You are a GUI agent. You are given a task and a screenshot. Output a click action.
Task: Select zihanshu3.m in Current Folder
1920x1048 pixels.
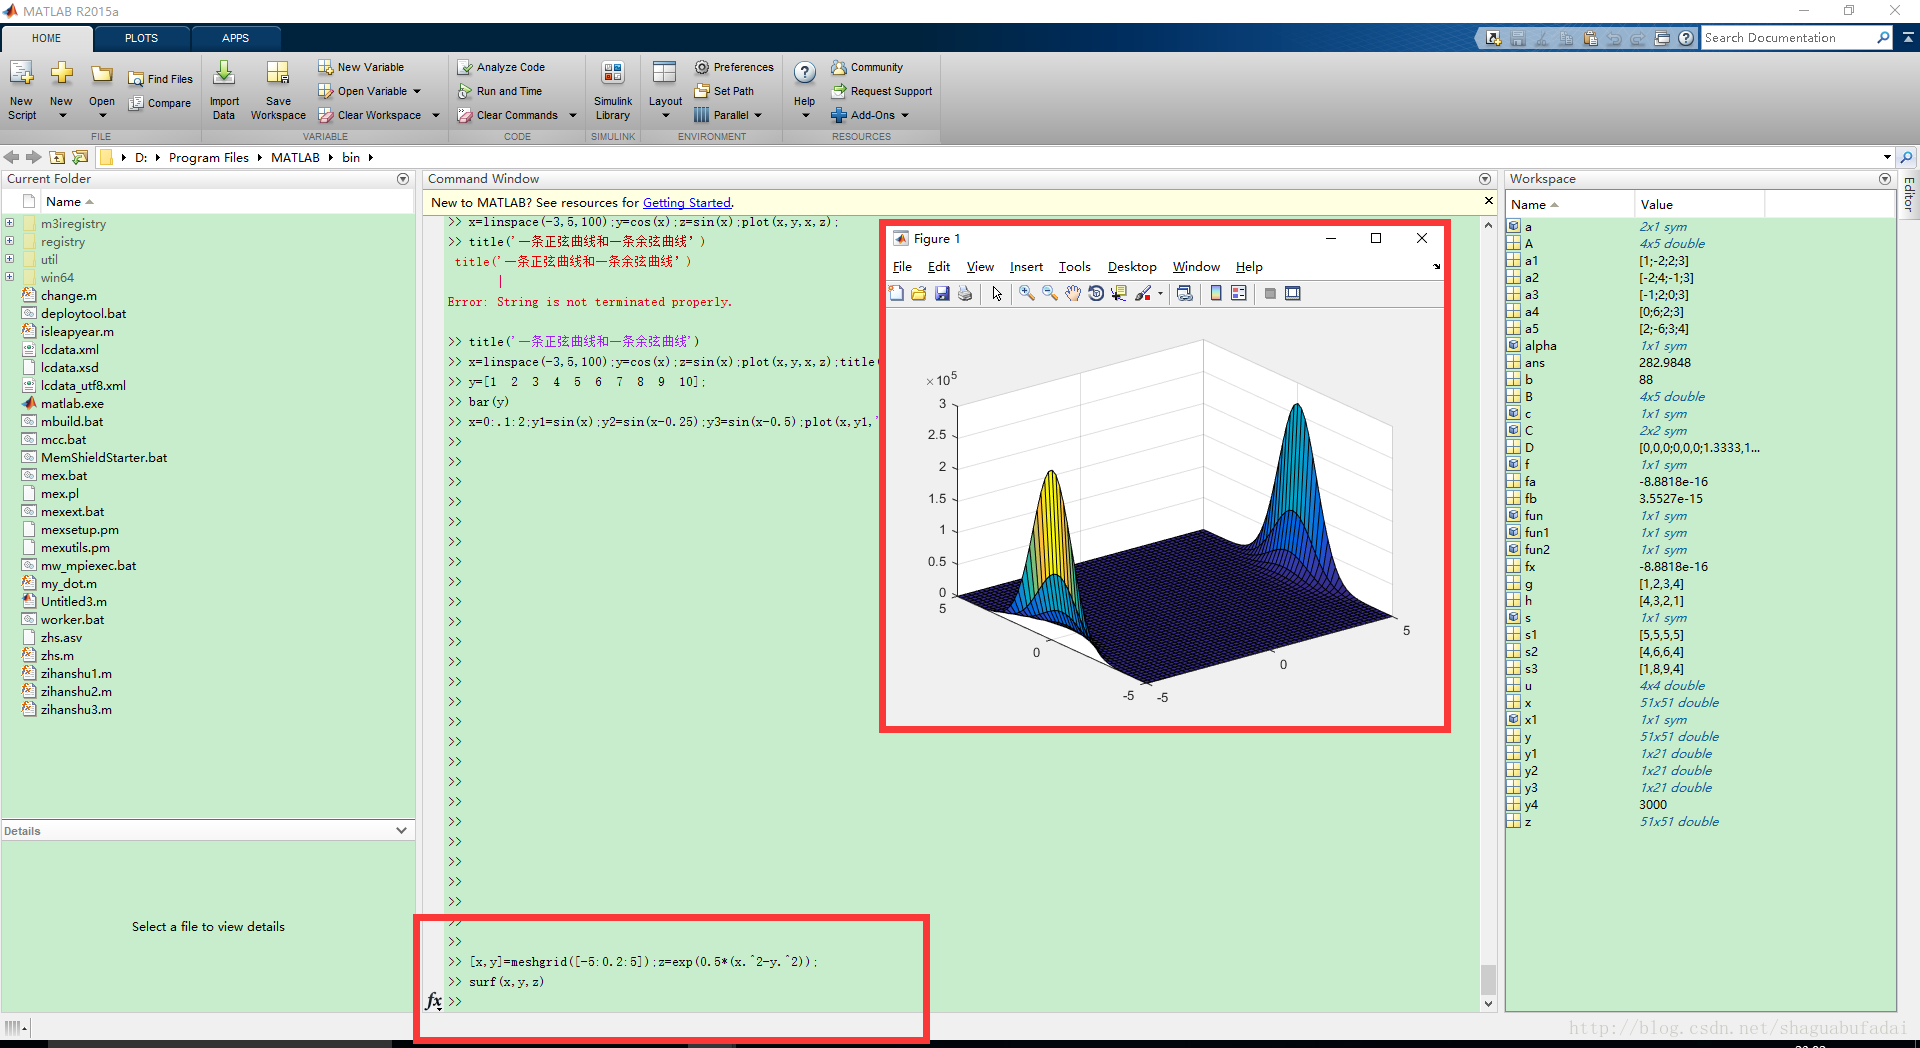76,709
